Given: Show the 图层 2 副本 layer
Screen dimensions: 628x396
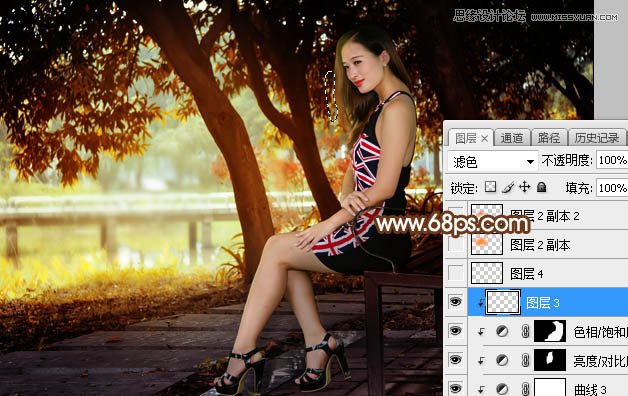Looking at the screenshot, I should pos(455,245).
